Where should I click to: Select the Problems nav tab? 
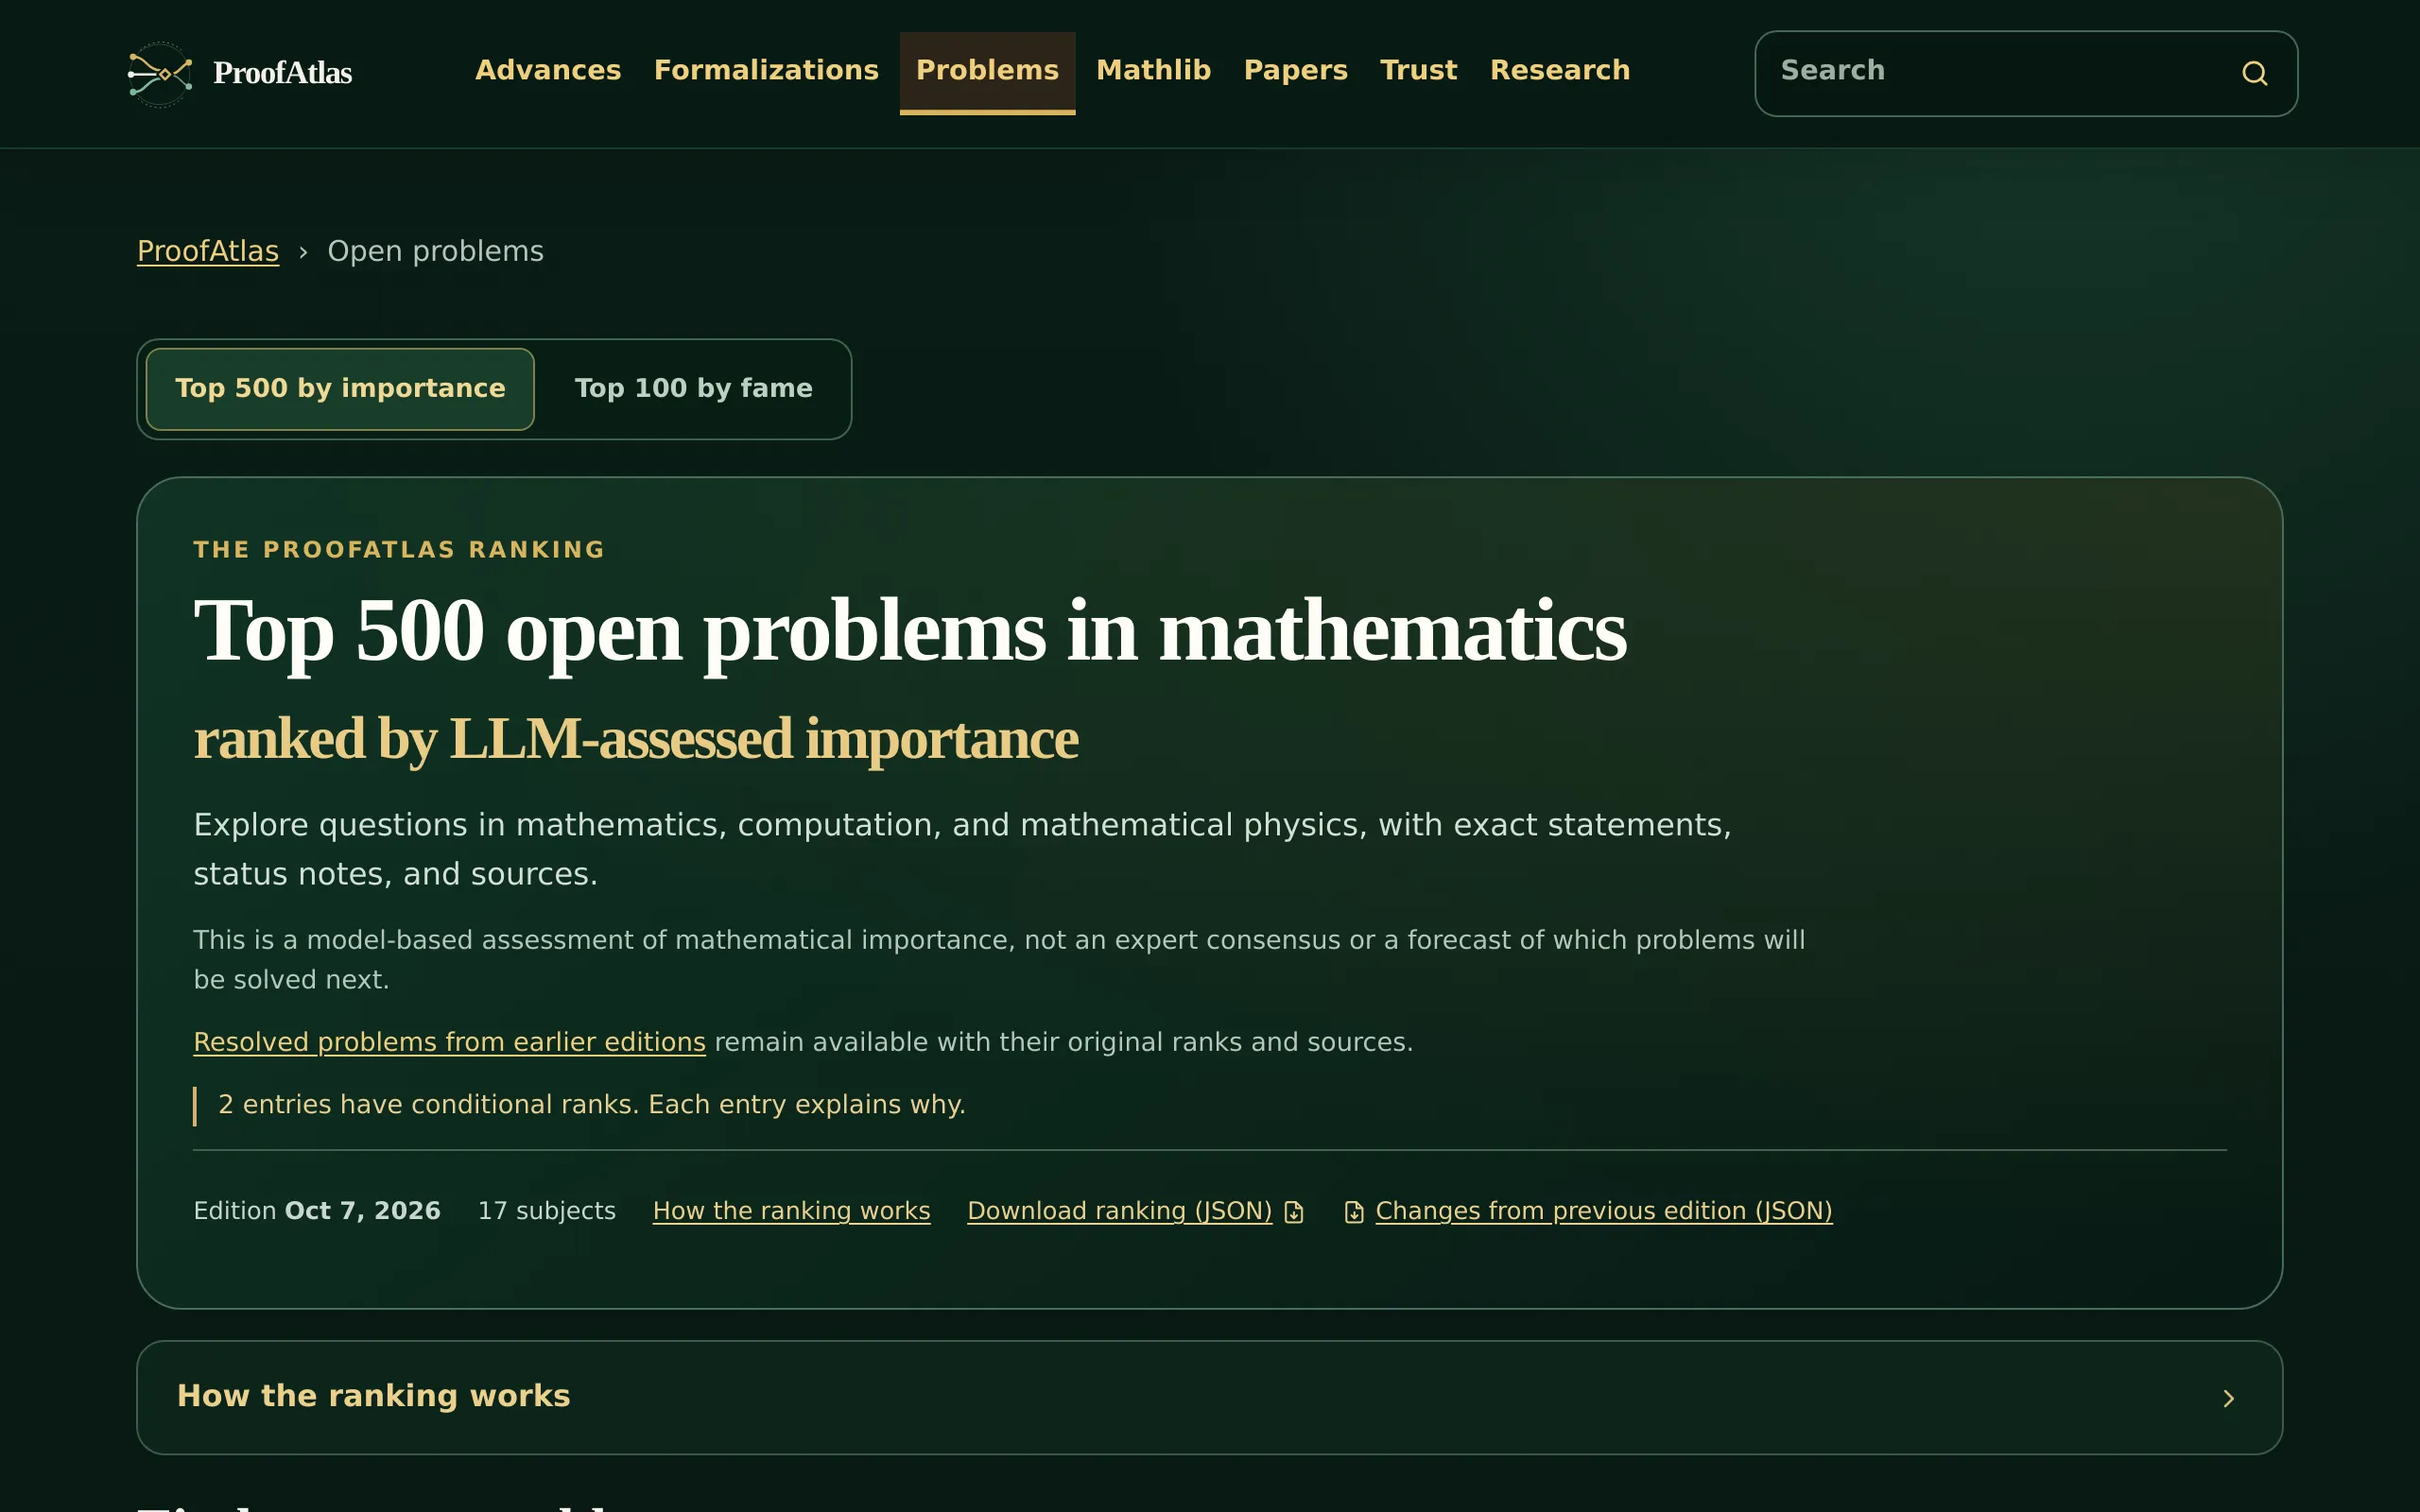[x=987, y=72]
